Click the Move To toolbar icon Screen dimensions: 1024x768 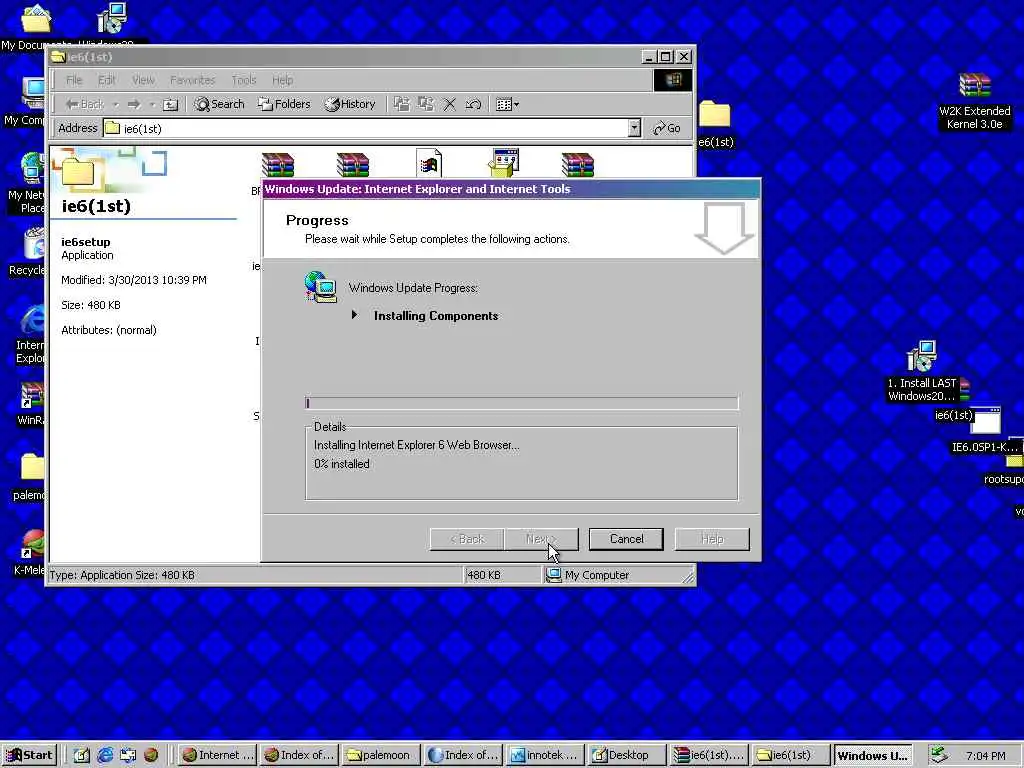pyautogui.click(x=402, y=104)
